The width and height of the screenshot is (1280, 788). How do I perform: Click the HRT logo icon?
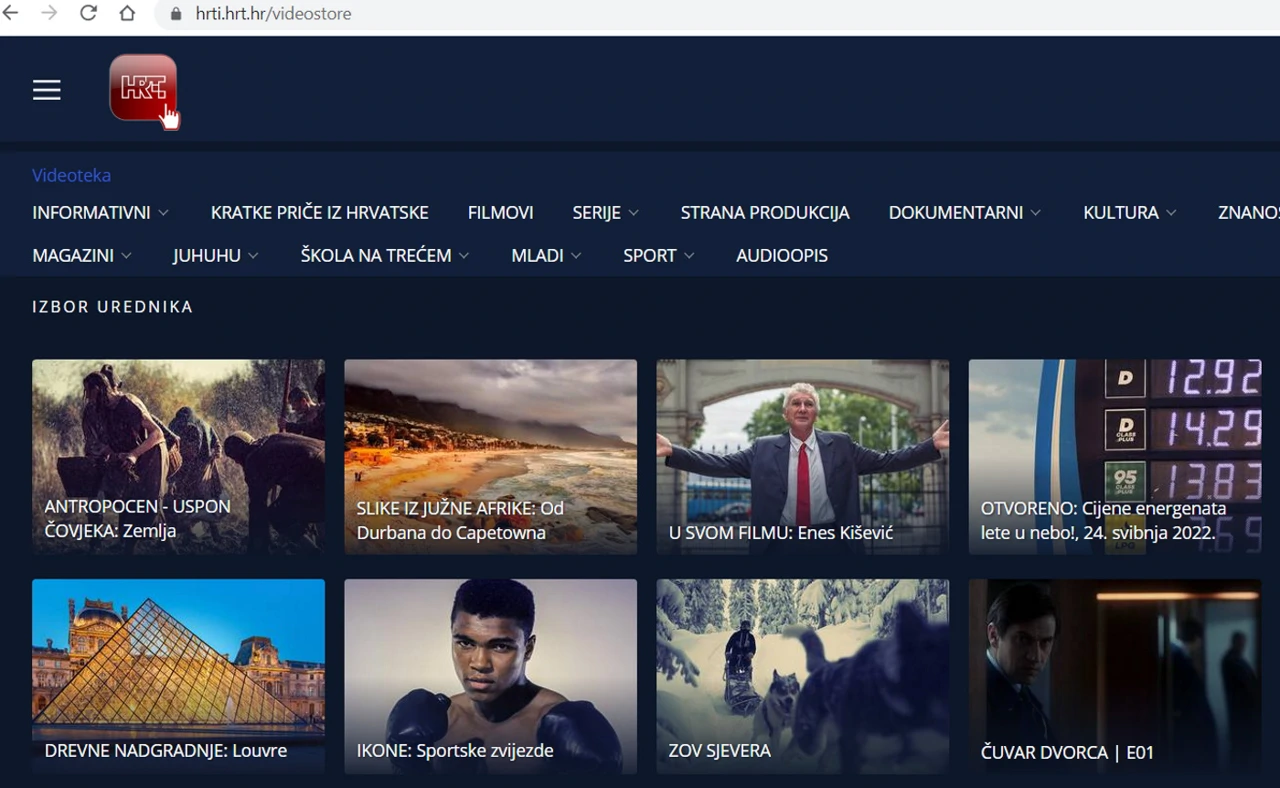(142, 88)
